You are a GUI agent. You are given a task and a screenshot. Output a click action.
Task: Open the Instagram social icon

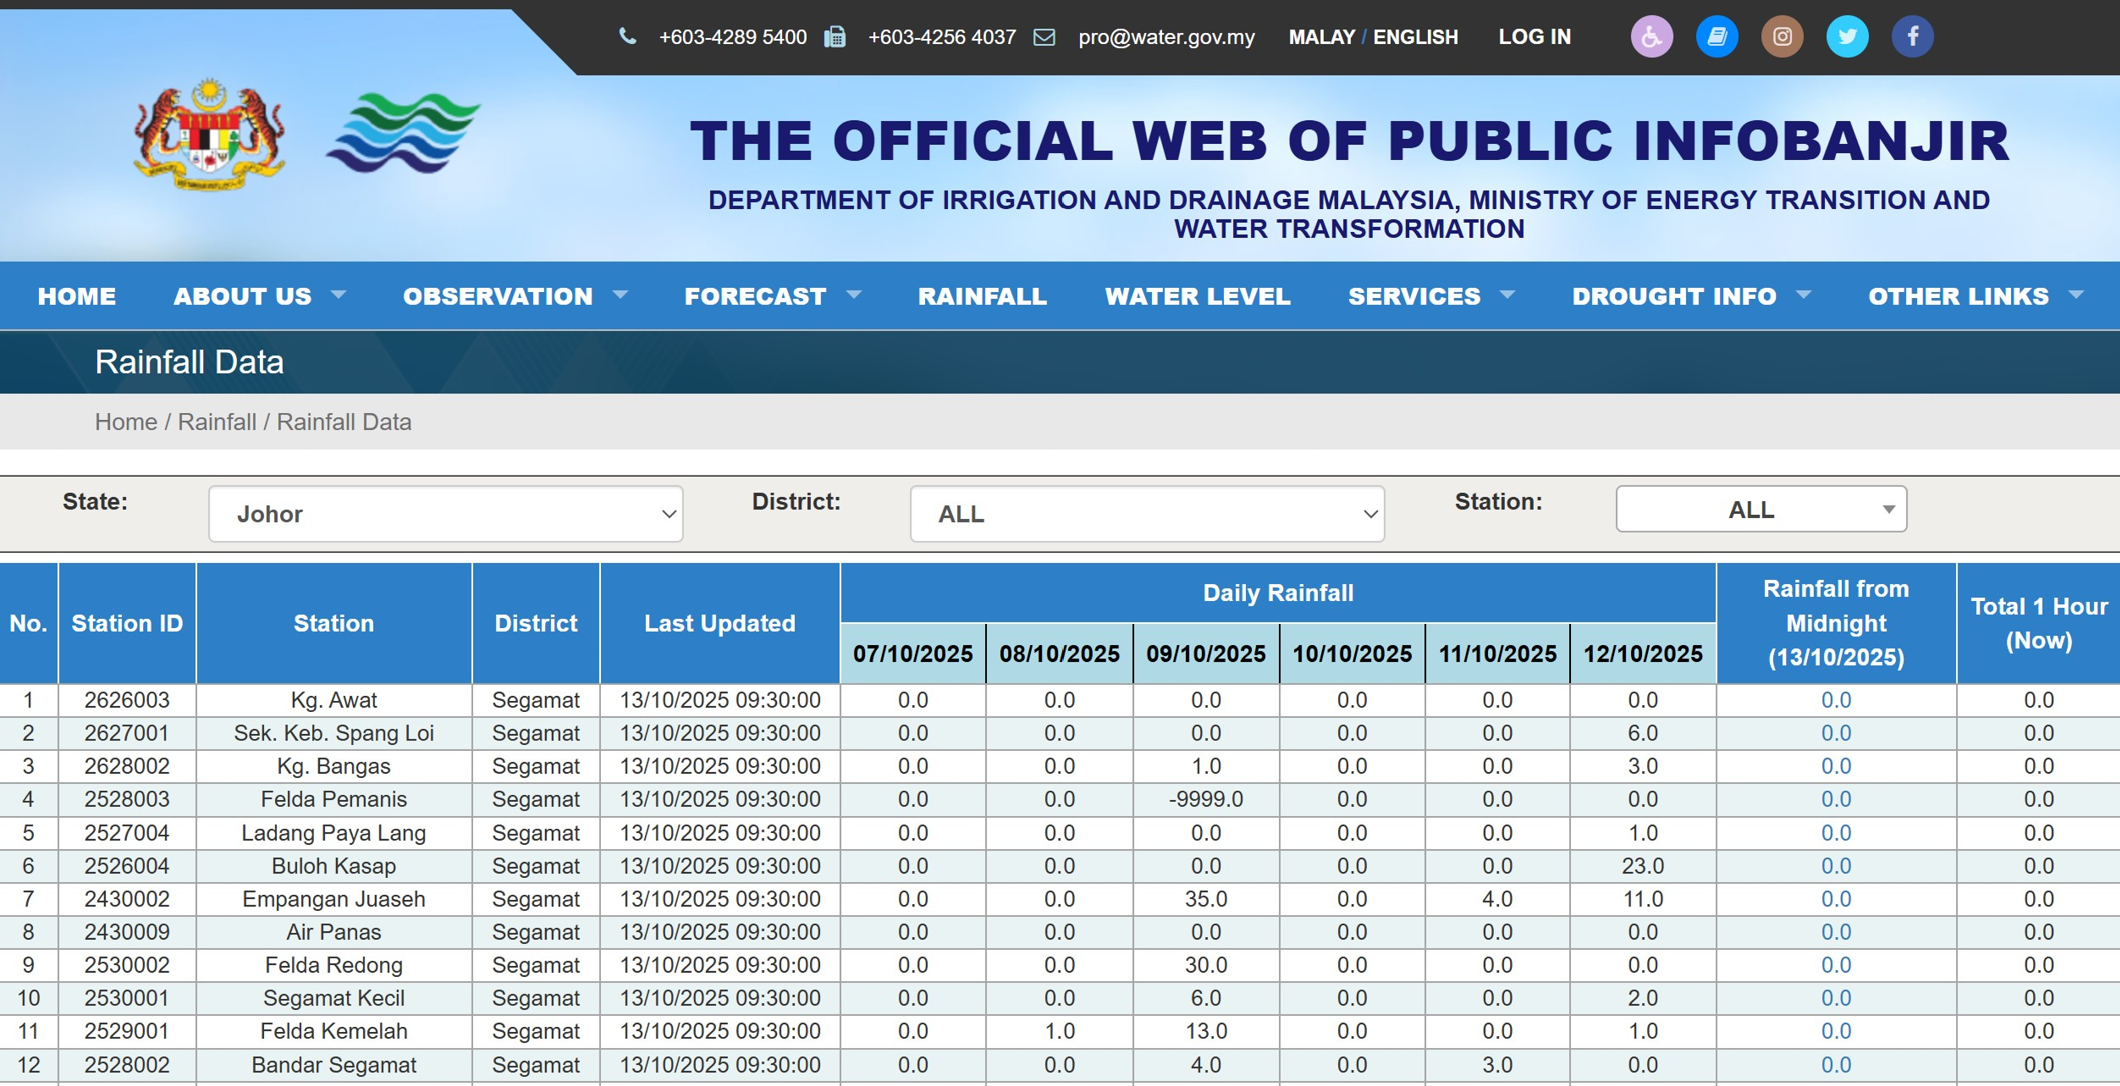click(x=1781, y=37)
